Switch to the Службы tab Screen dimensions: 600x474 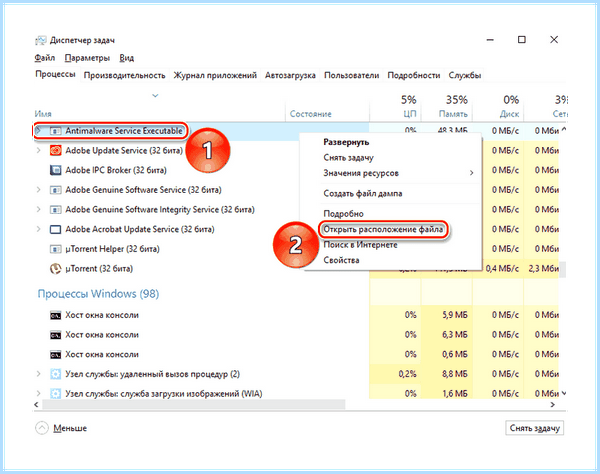(465, 75)
